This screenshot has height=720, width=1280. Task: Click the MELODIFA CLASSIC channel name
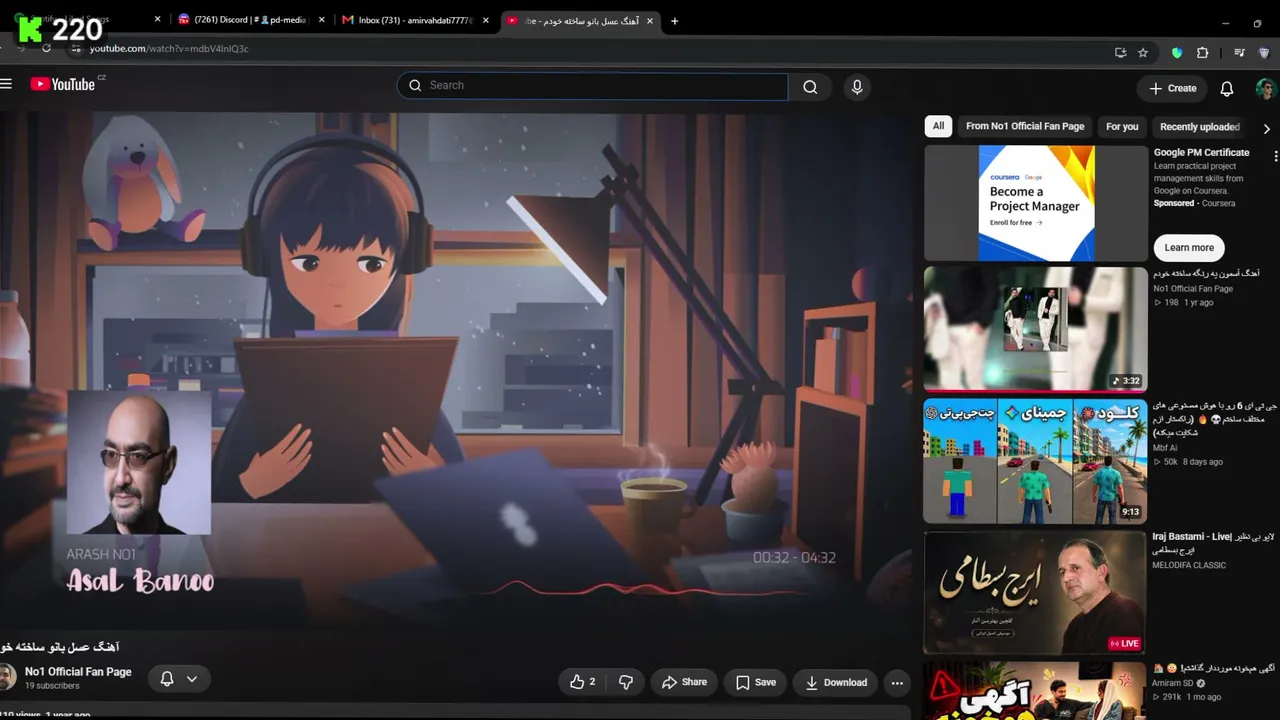click(x=1189, y=565)
